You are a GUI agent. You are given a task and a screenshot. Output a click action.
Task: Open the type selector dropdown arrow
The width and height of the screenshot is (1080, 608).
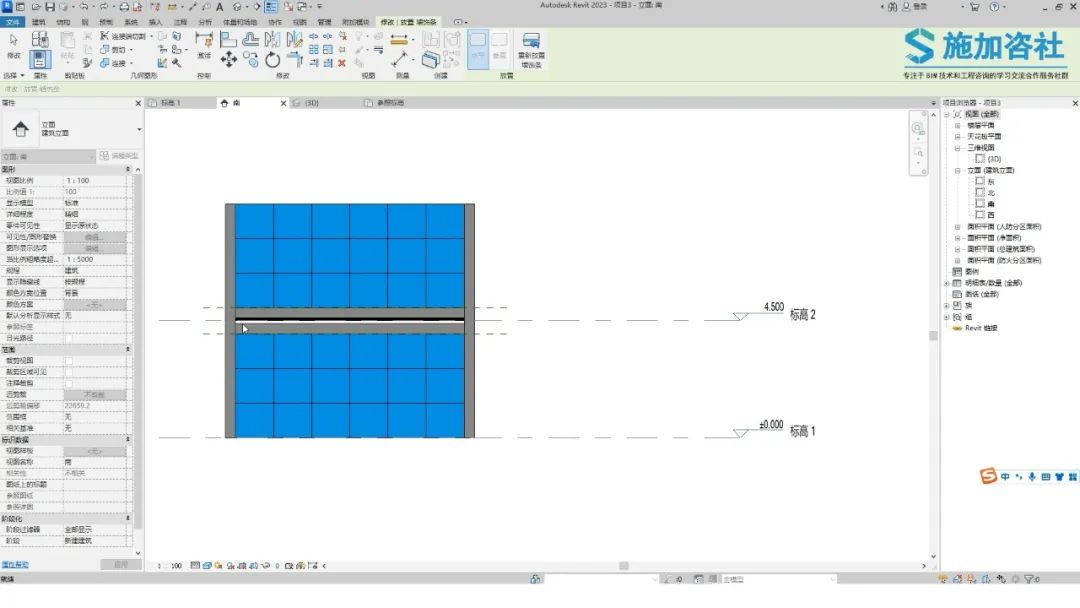(x=139, y=129)
